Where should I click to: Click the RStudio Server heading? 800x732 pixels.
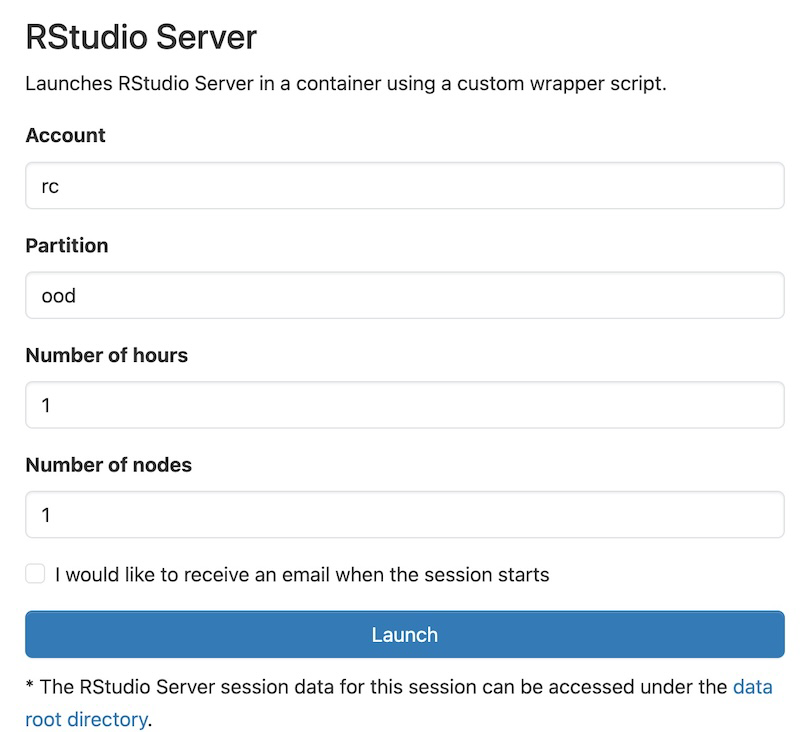click(x=141, y=37)
